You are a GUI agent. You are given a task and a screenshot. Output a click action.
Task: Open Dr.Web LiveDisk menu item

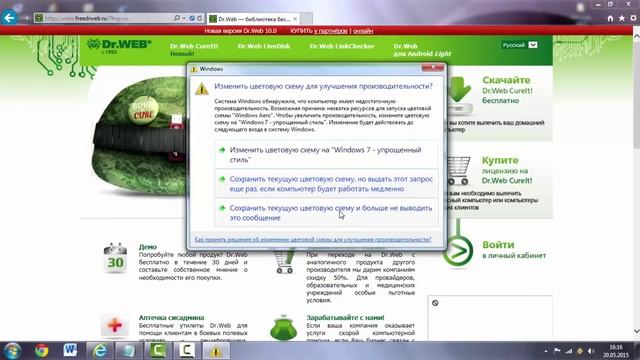coord(264,46)
